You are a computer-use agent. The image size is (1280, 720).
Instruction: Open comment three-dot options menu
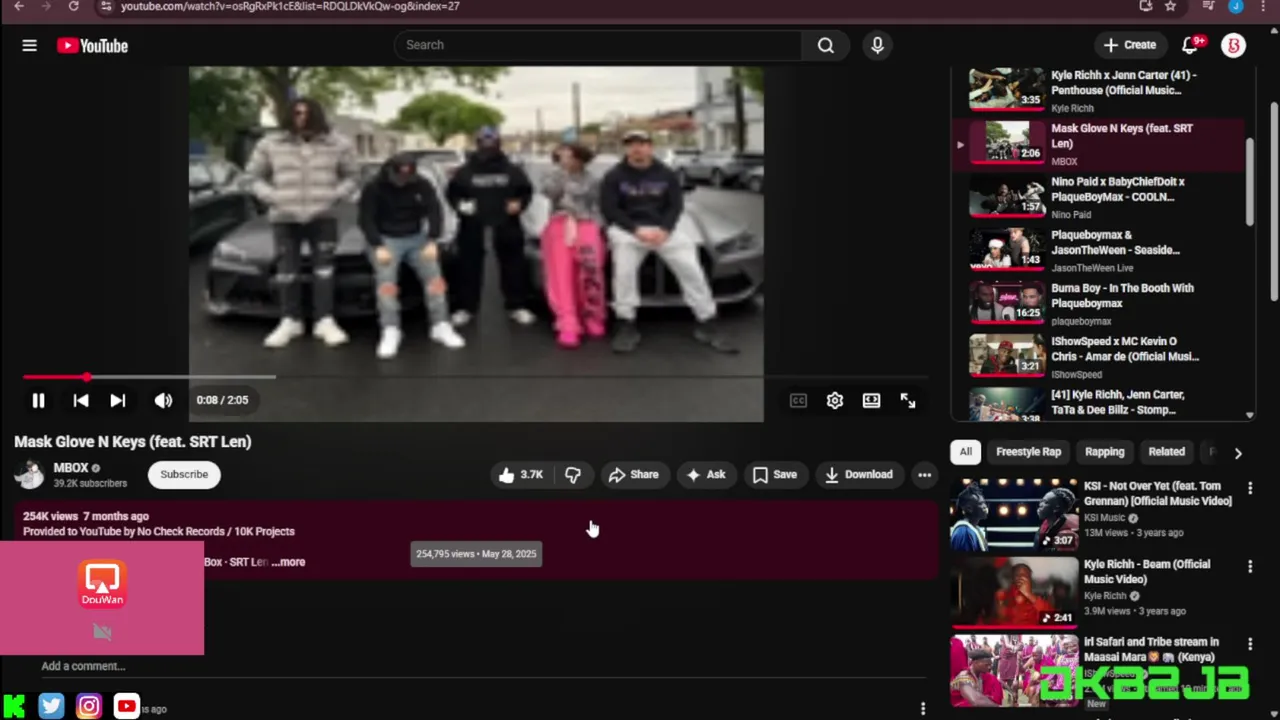tap(922, 708)
